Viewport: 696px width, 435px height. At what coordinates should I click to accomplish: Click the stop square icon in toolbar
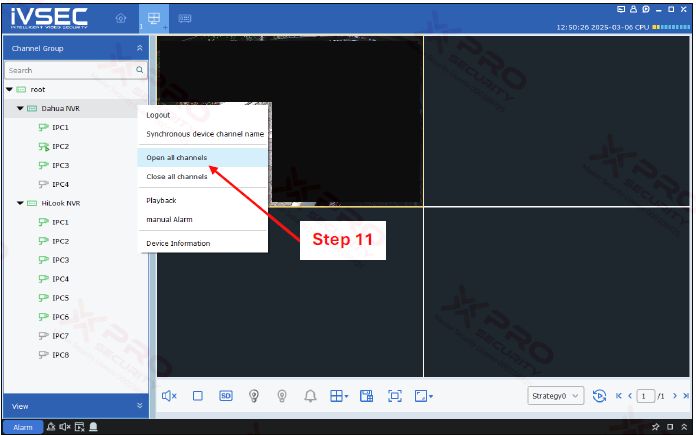click(198, 396)
